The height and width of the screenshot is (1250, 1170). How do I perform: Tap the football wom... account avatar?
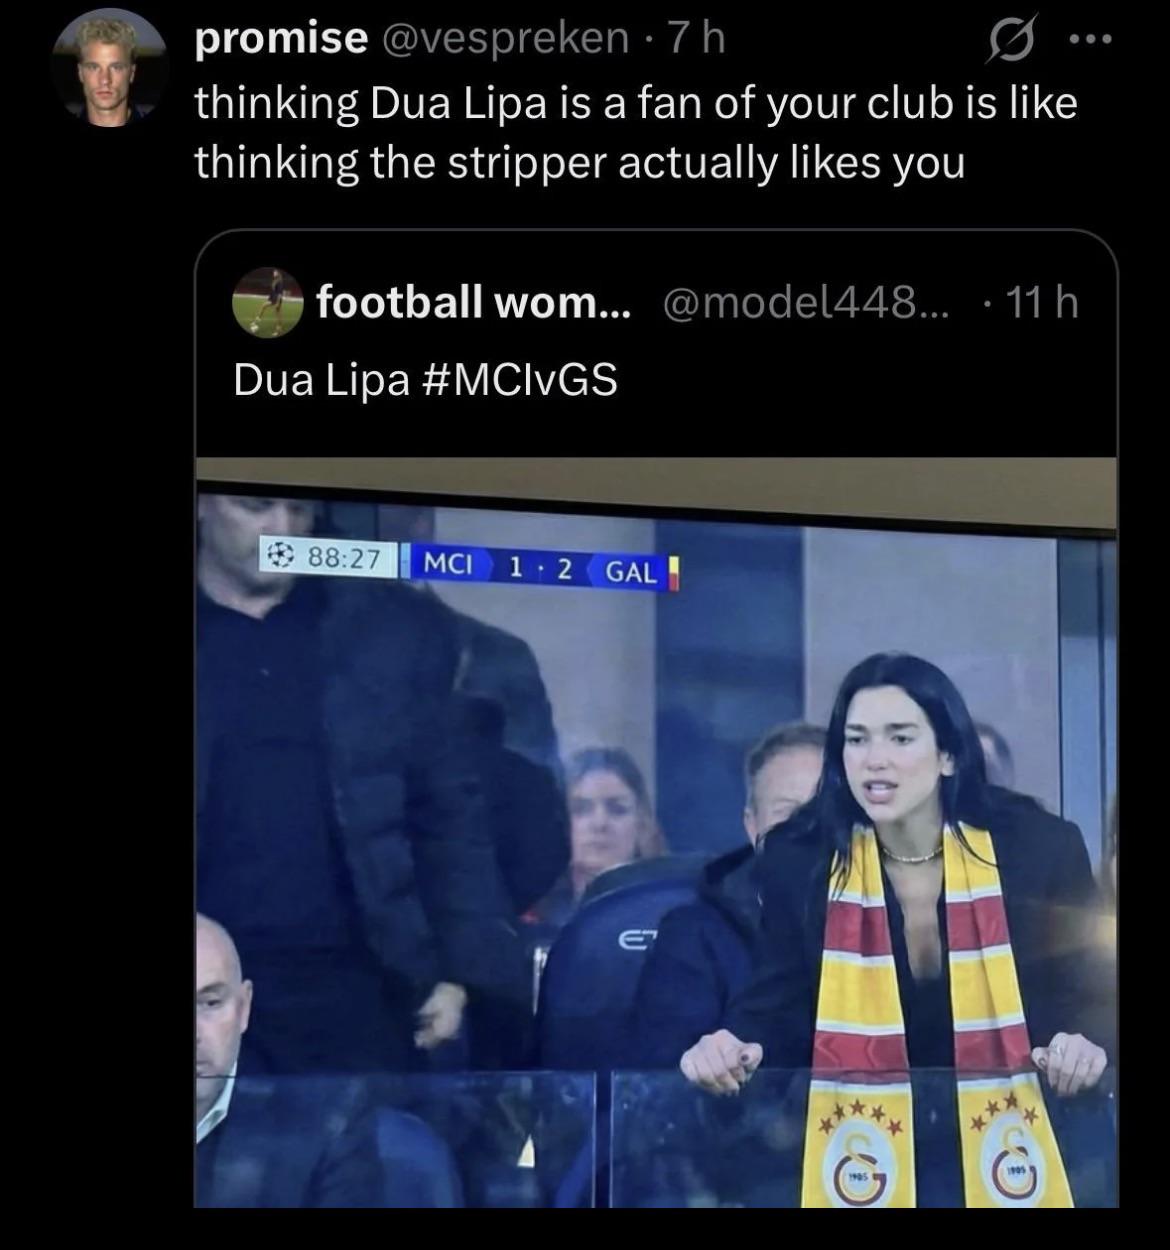tap(268, 301)
